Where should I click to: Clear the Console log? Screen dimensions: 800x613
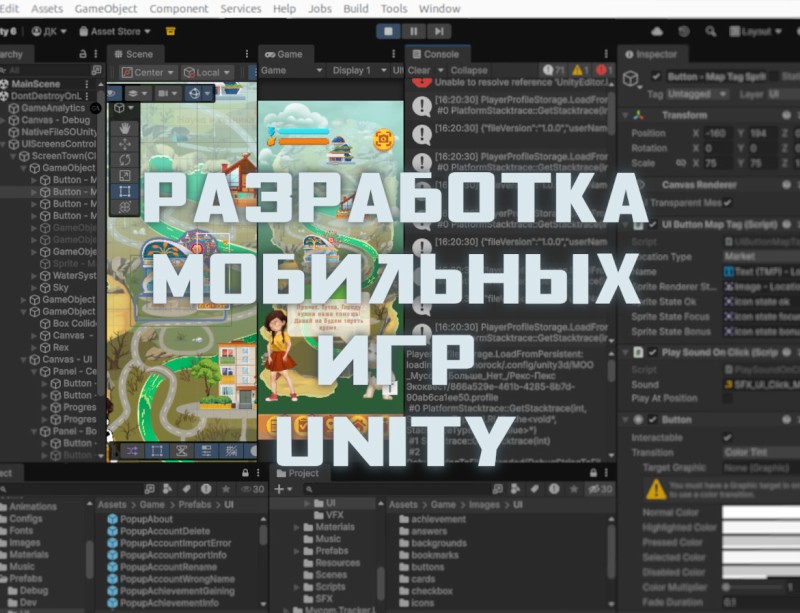pyautogui.click(x=419, y=70)
